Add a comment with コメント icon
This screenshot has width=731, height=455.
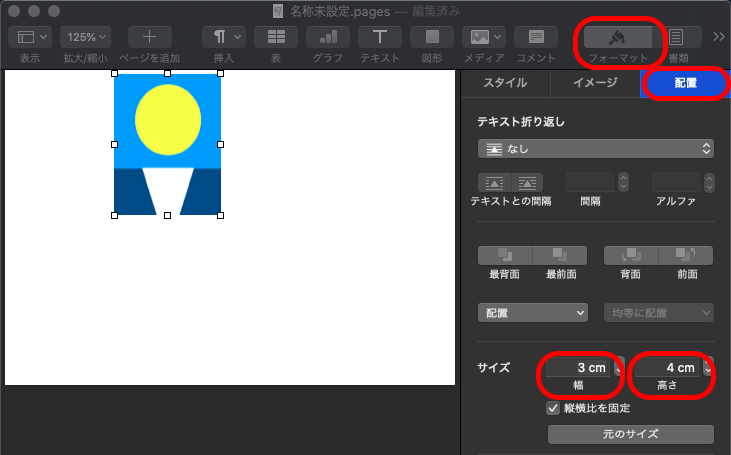point(536,37)
